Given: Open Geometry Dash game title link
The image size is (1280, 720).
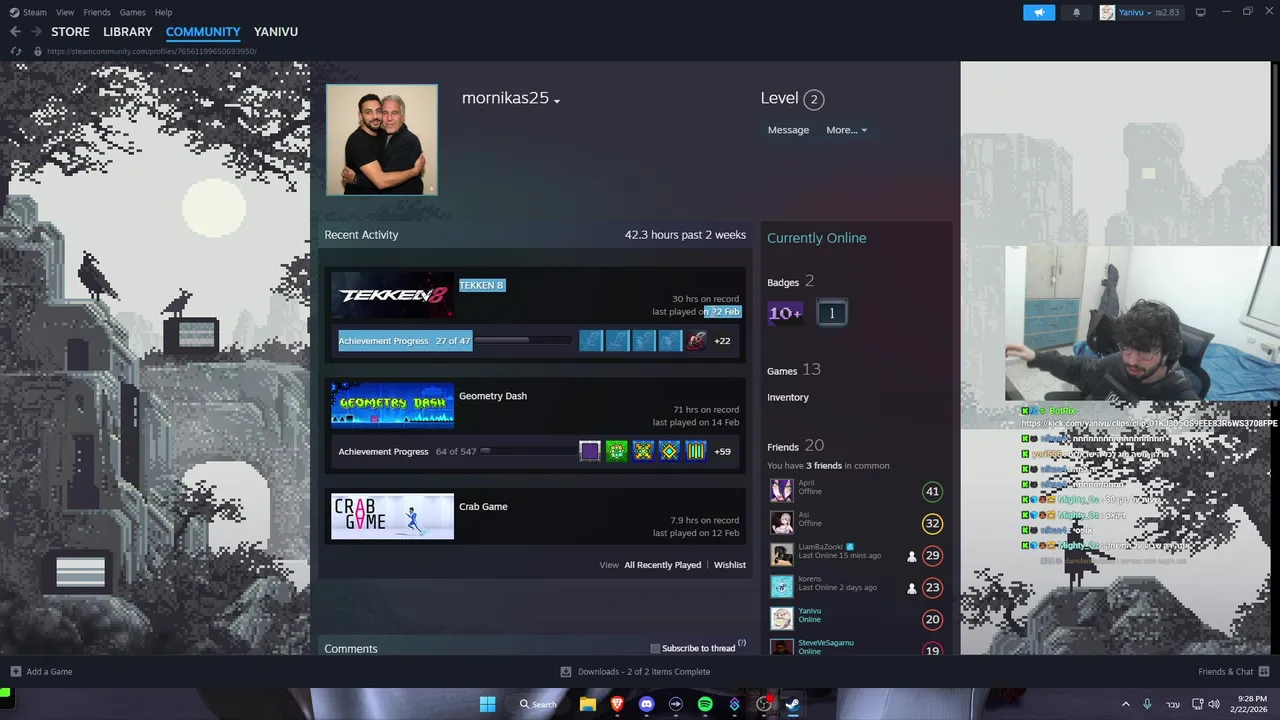Looking at the screenshot, I should coord(493,396).
